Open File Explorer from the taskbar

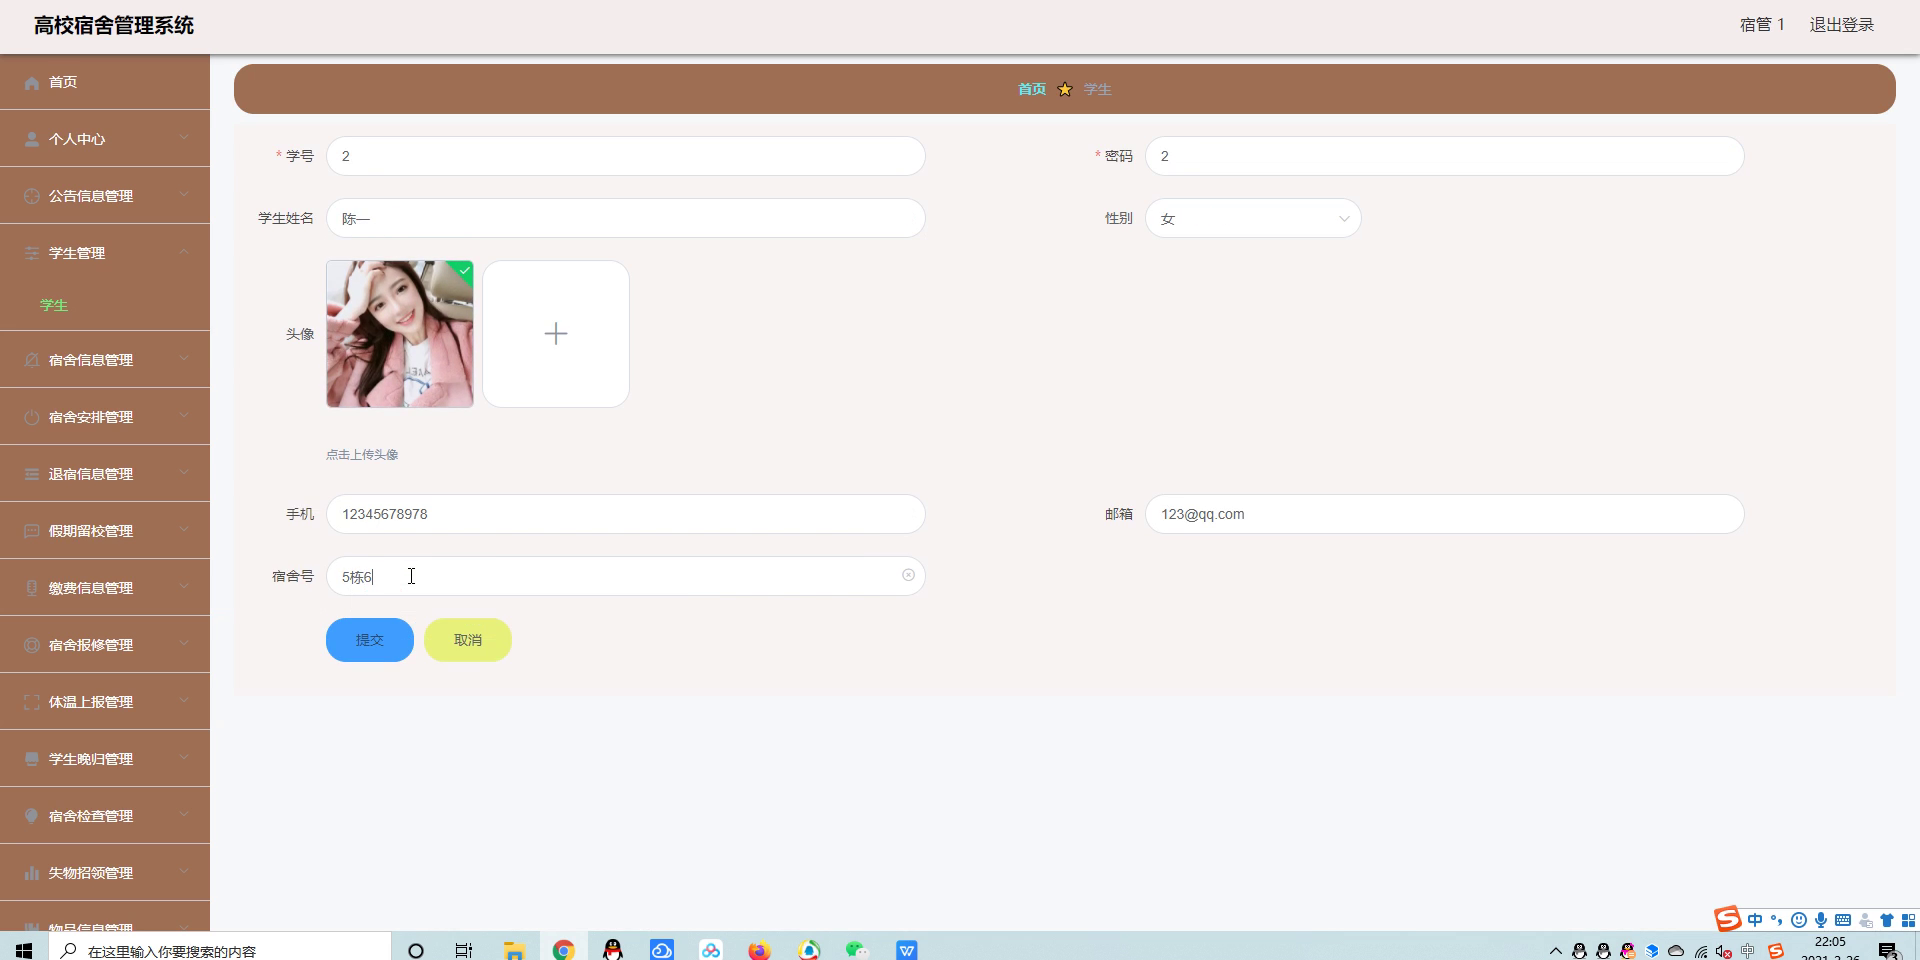[x=515, y=950]
